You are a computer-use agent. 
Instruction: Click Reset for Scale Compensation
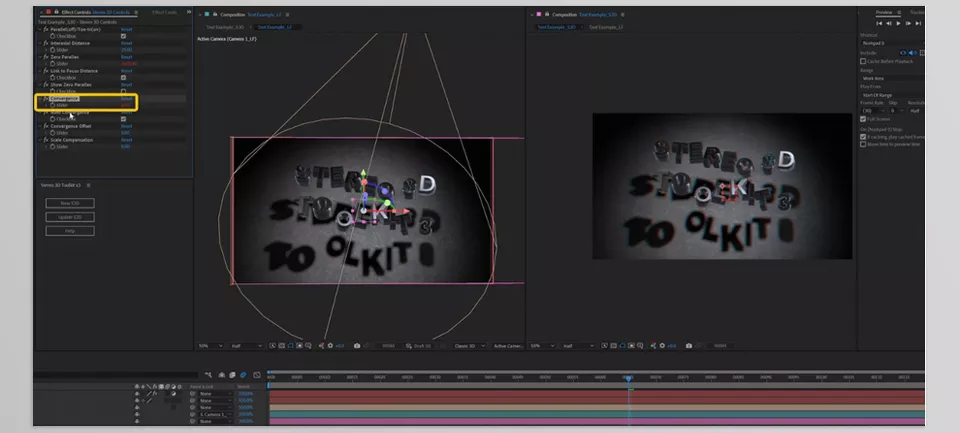126,140
